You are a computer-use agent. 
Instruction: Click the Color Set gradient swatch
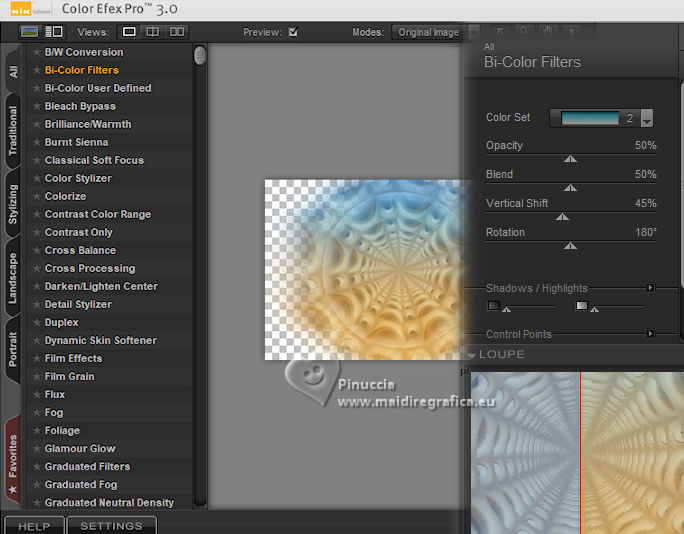pyautogui.click(x=590, y=118)
